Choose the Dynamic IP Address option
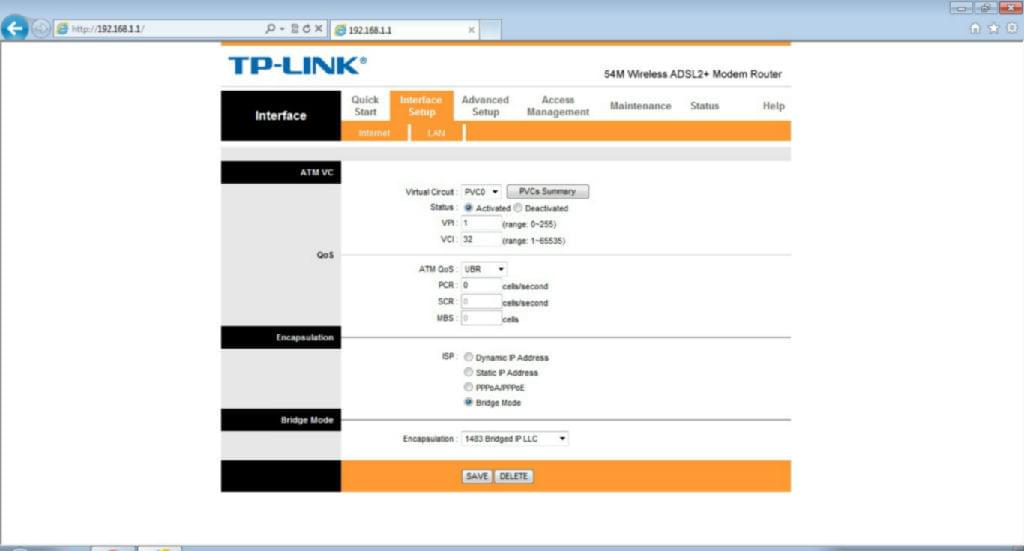Viewport: 1024px width, 551px height. (x=468, y=357)
